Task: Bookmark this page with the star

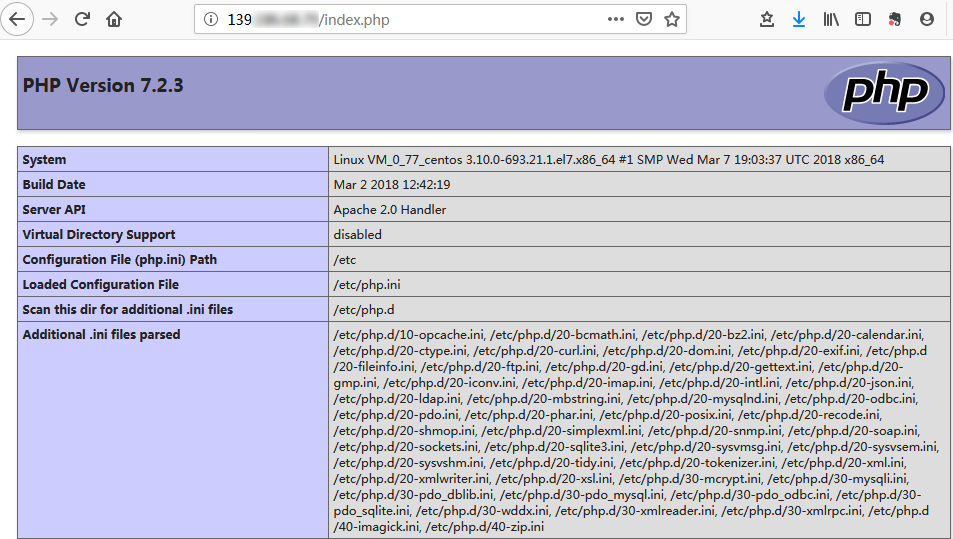Action: [672, 19]
